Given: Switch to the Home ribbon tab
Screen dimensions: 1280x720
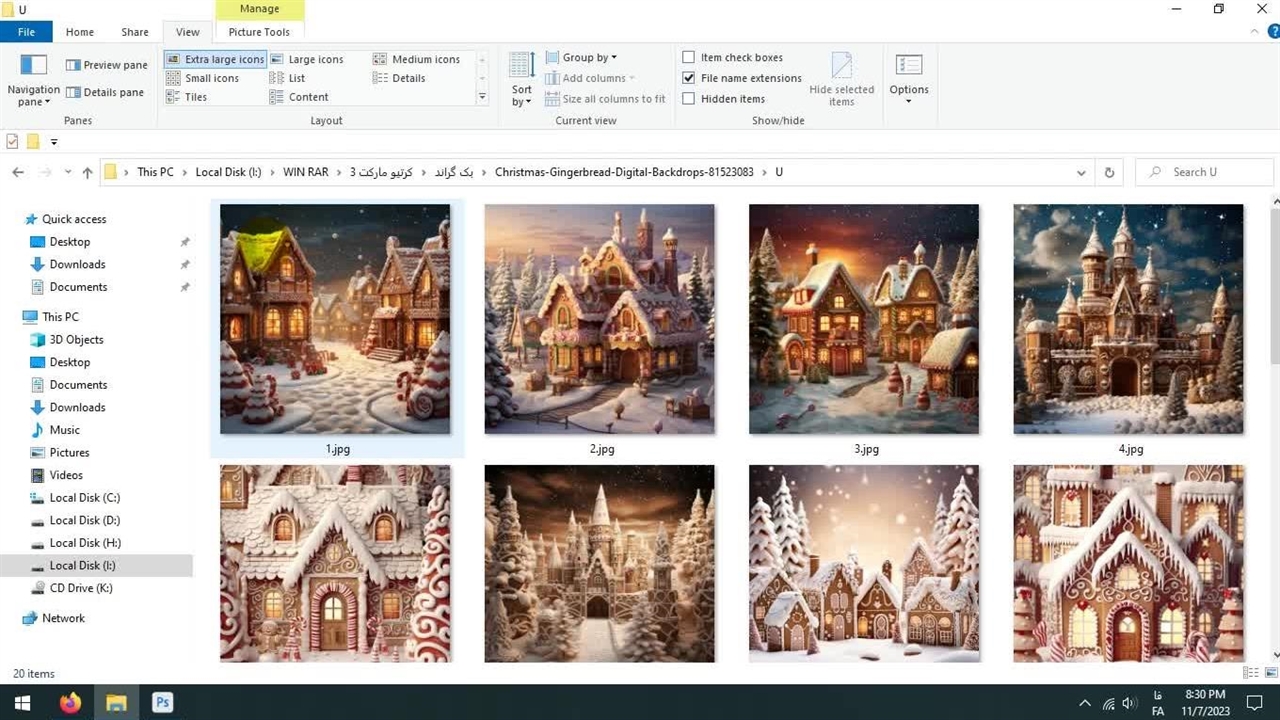Looking at the screenshot, I should (x=80, y=32).
